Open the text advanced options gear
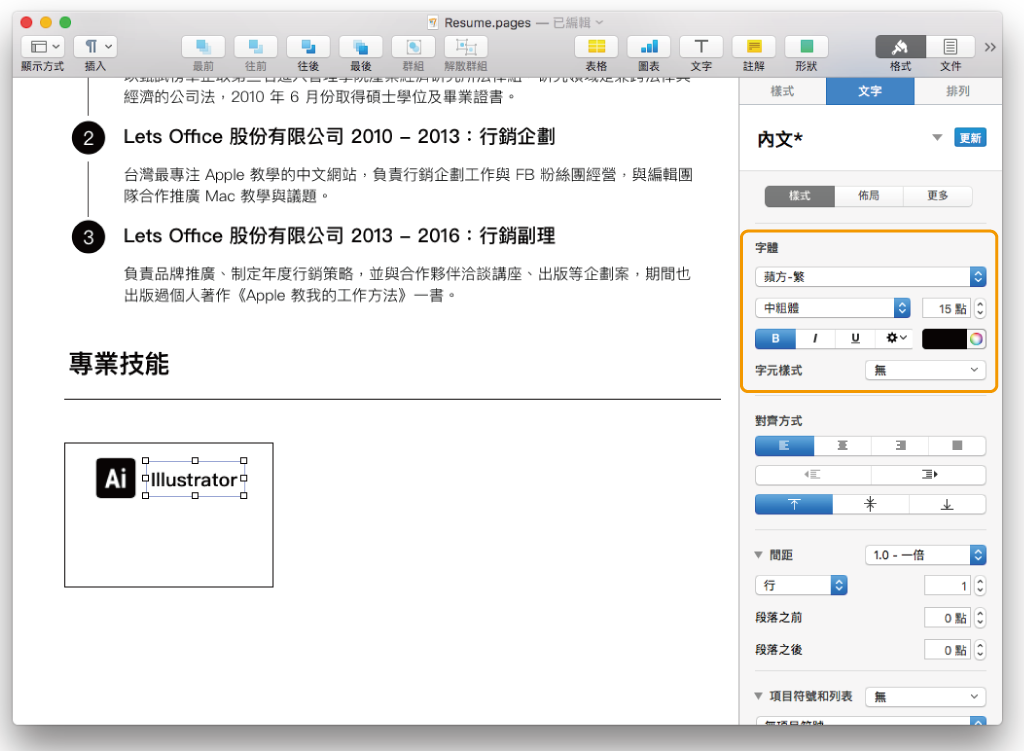Viewport: 1024px width, 751px height. pos(896,338)
